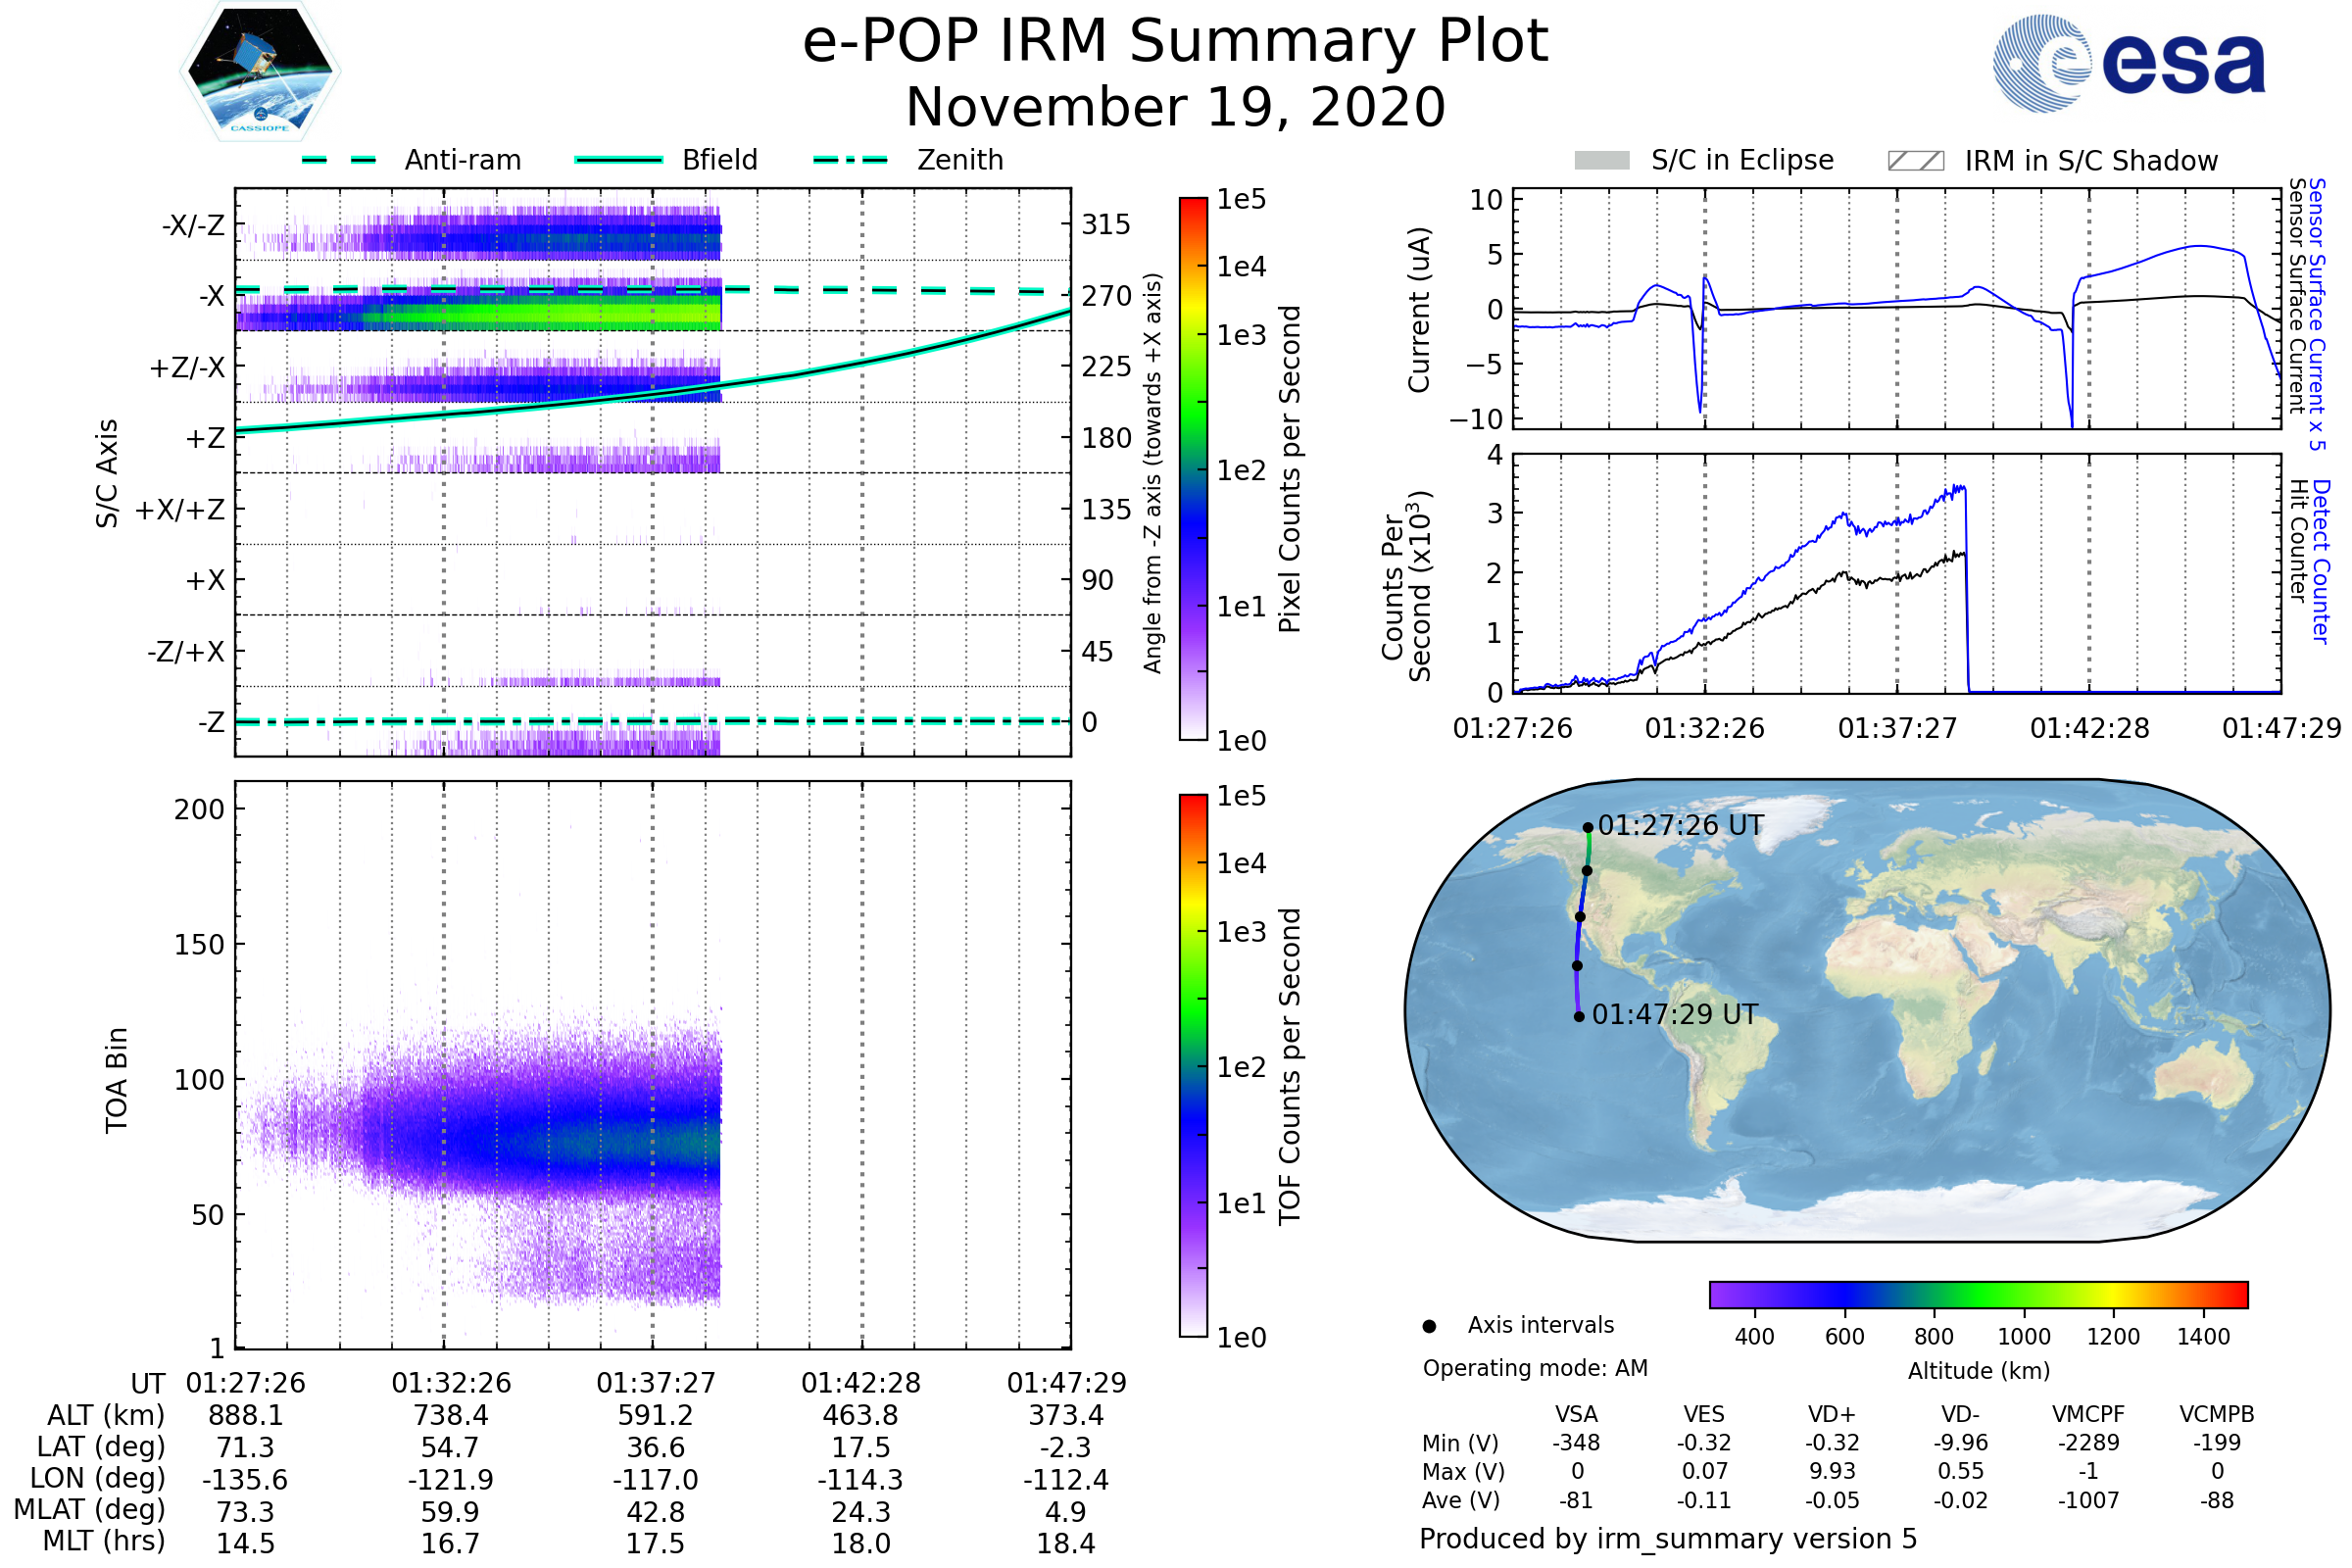Click the Altitude (km) color bar
2352x1568 pixels.
pos(1978,1295)
